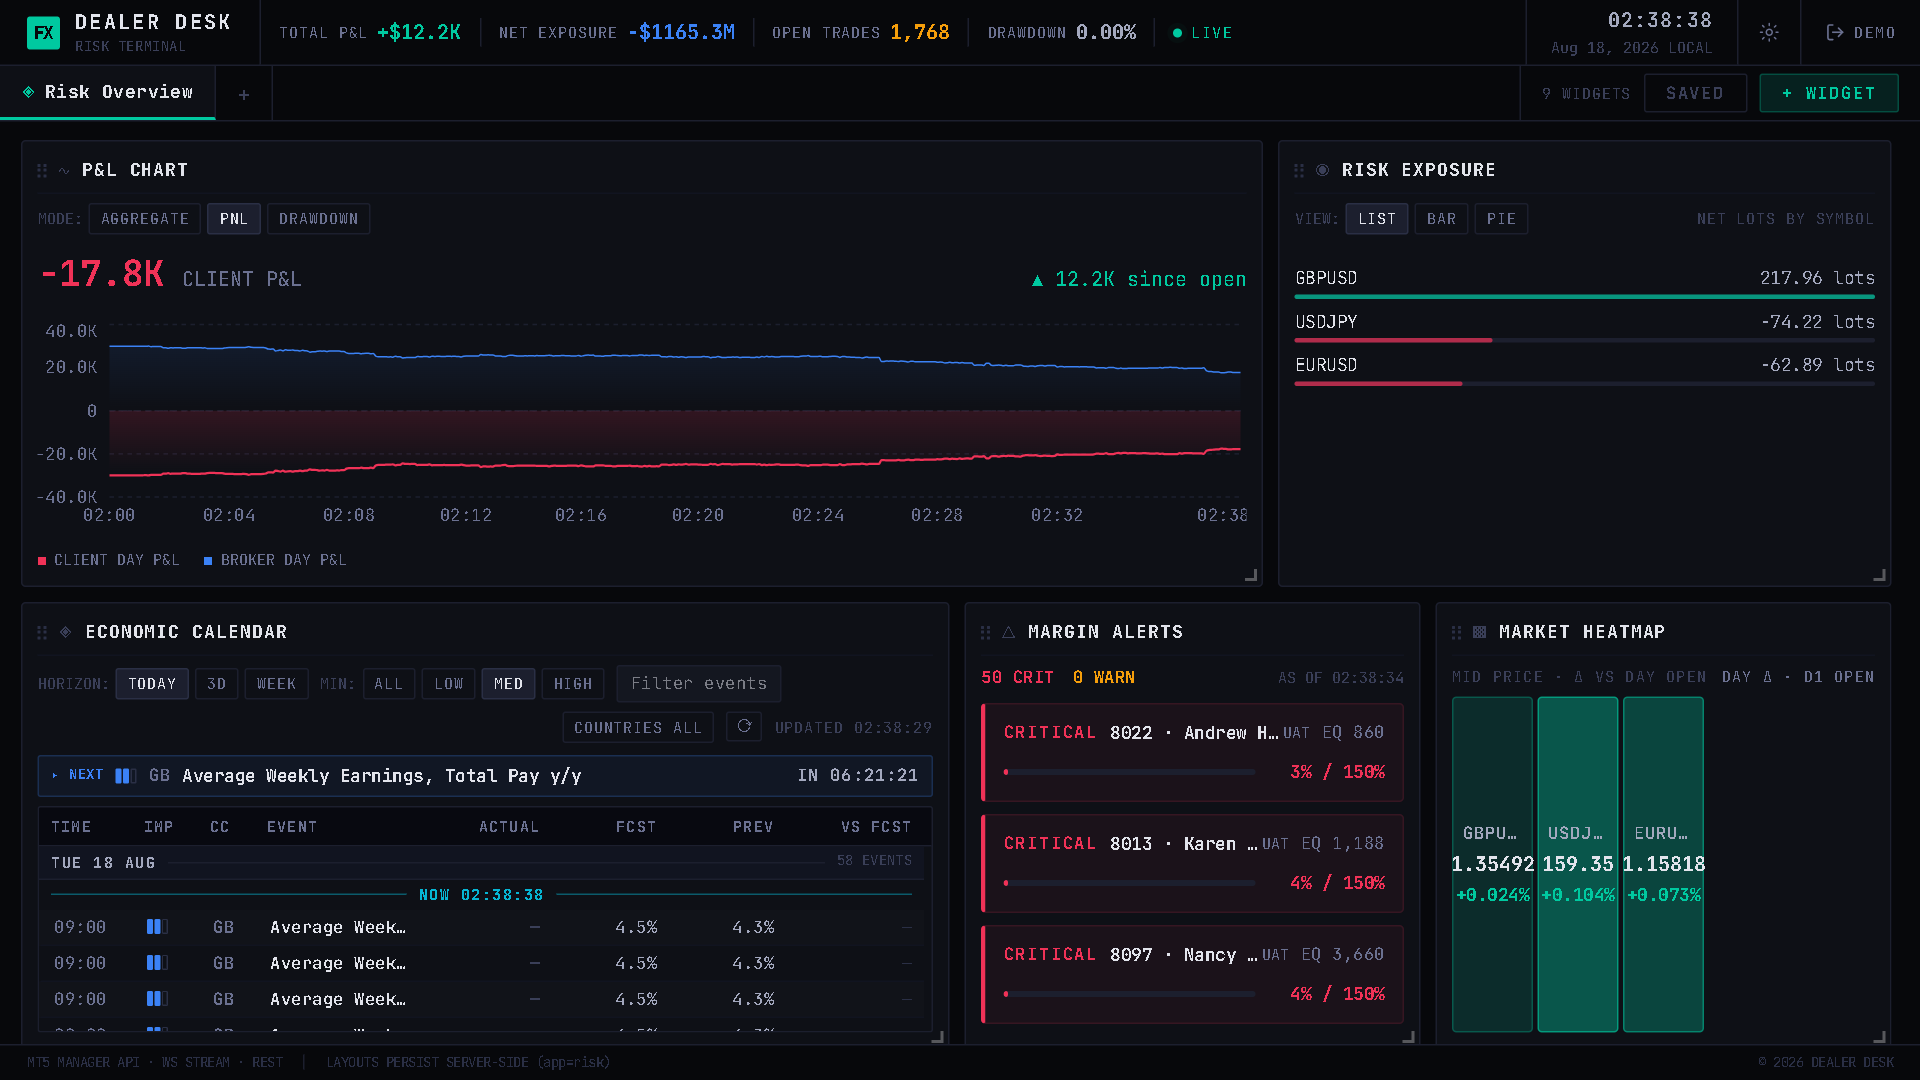Add a new widget

(x=1829, y=93)
